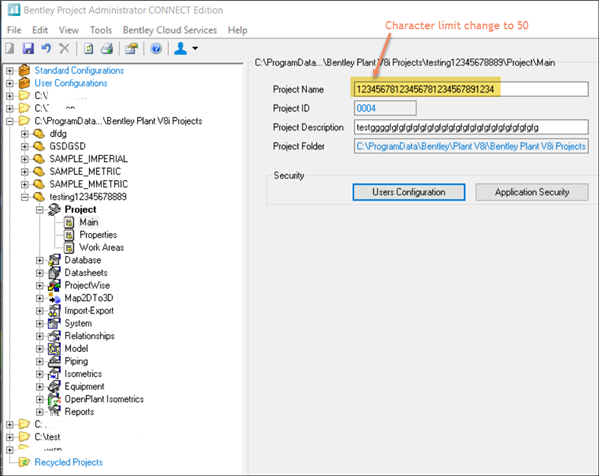The image size is (599, 476).
Task: Click the properties window toolbar icon
Action: (x=131, y=49)
